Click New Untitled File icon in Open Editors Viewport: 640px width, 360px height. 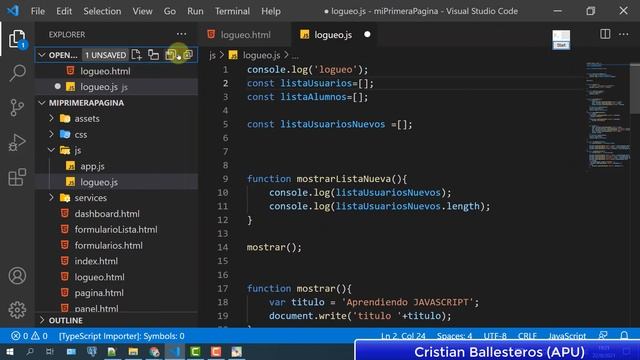(136, 55)
